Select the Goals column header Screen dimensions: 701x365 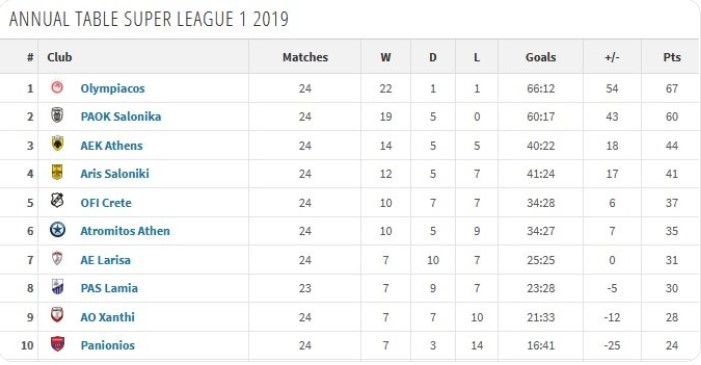coord(541,57)
